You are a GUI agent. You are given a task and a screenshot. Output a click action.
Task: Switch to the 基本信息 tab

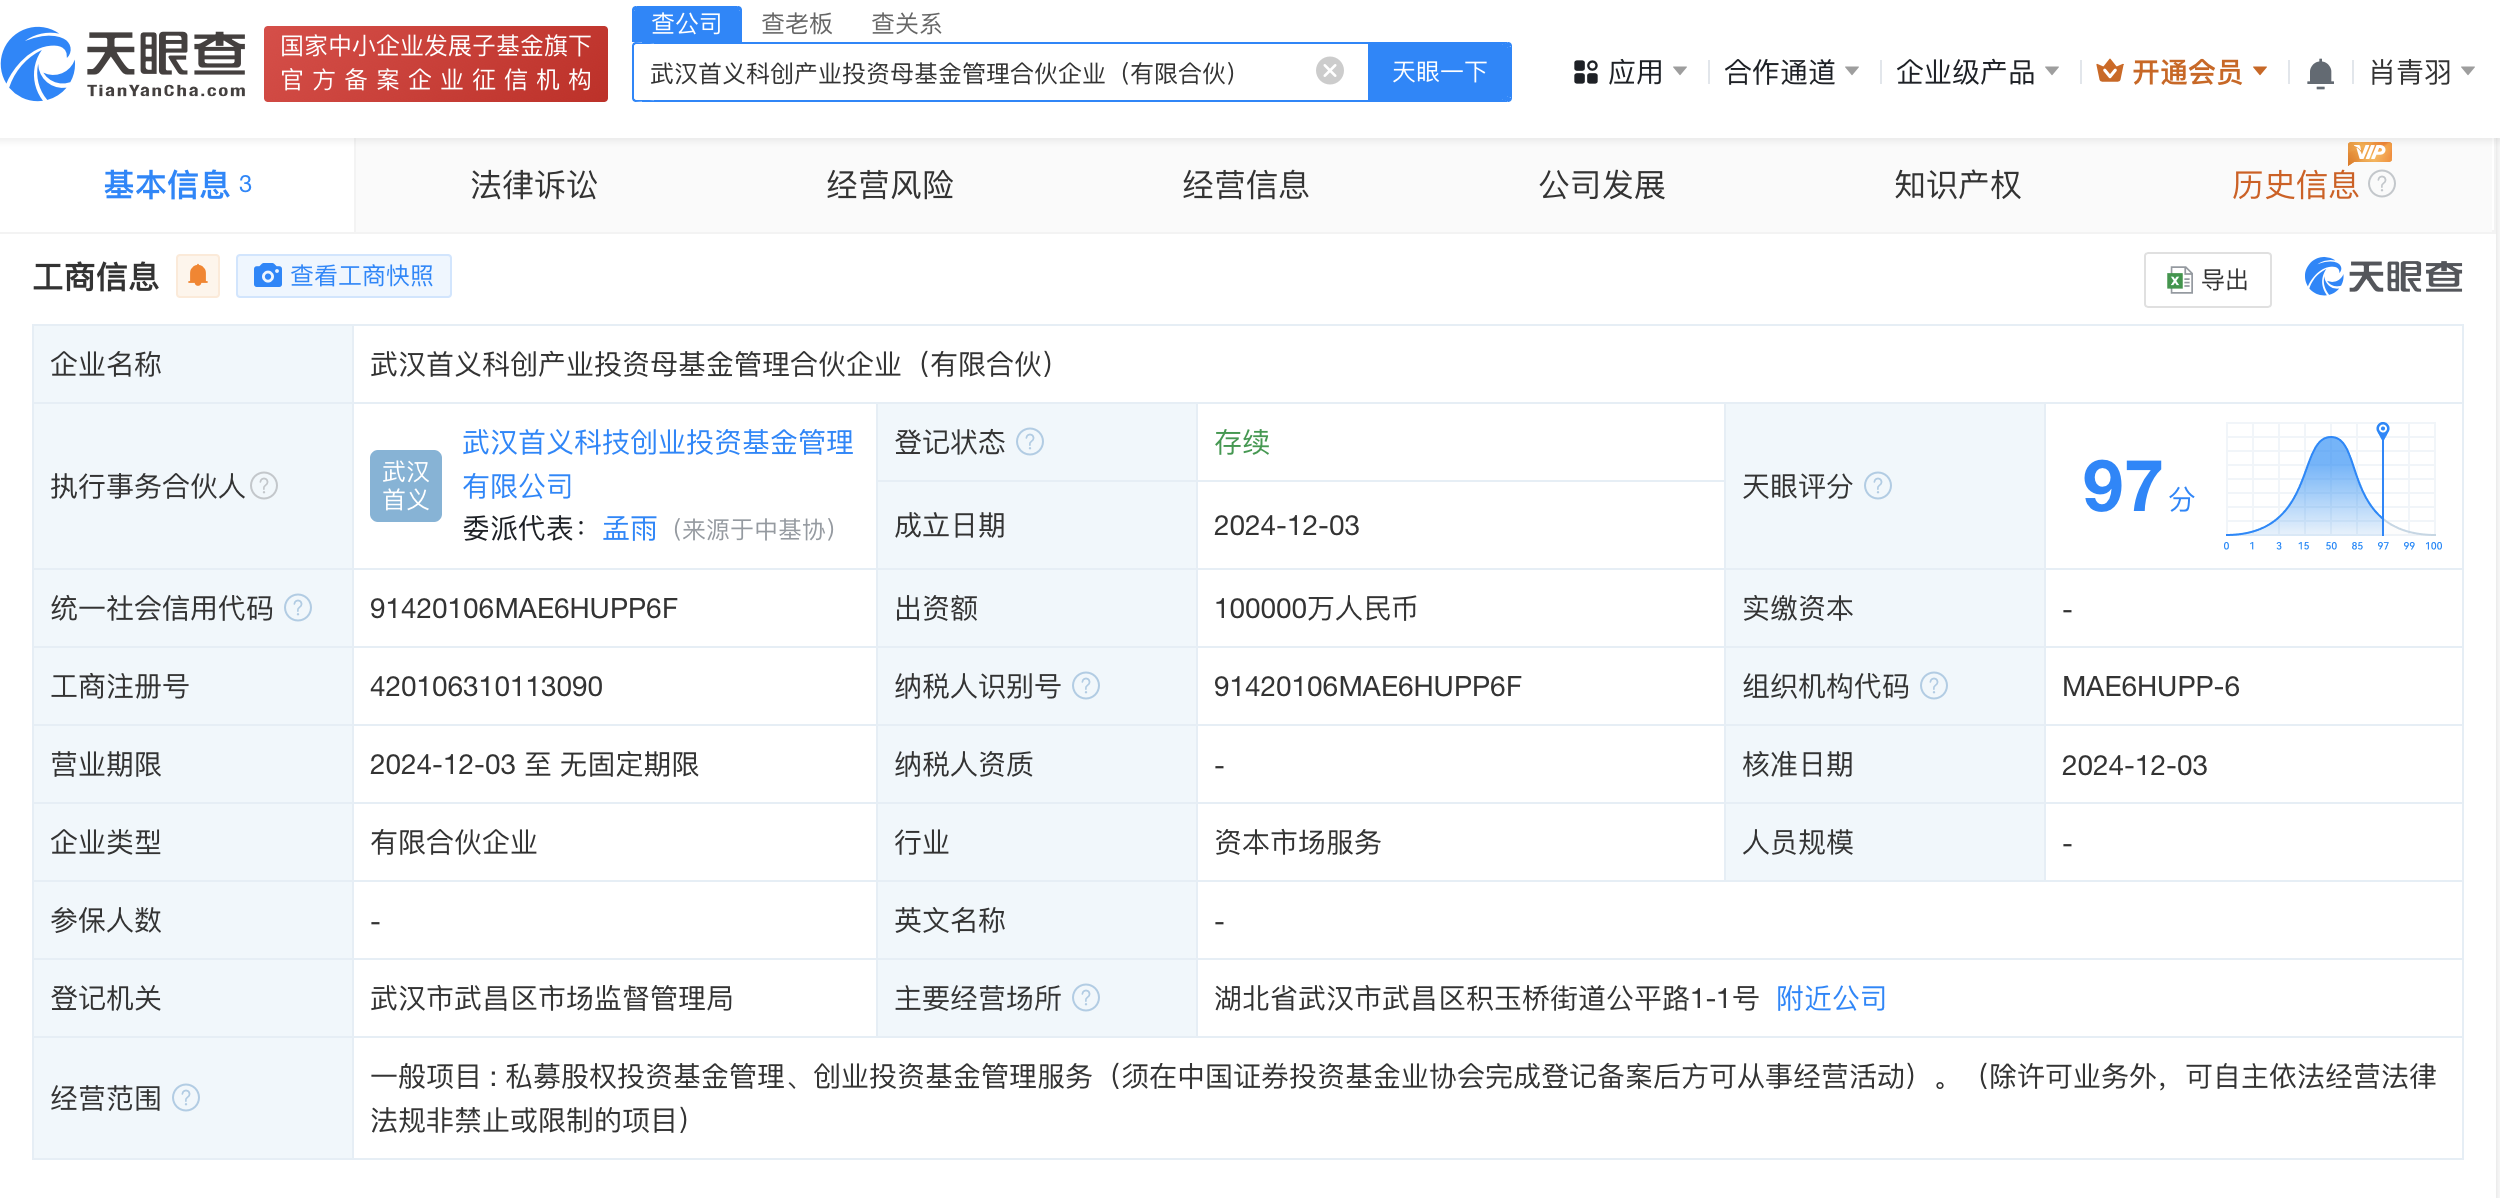tap(177, 185)
